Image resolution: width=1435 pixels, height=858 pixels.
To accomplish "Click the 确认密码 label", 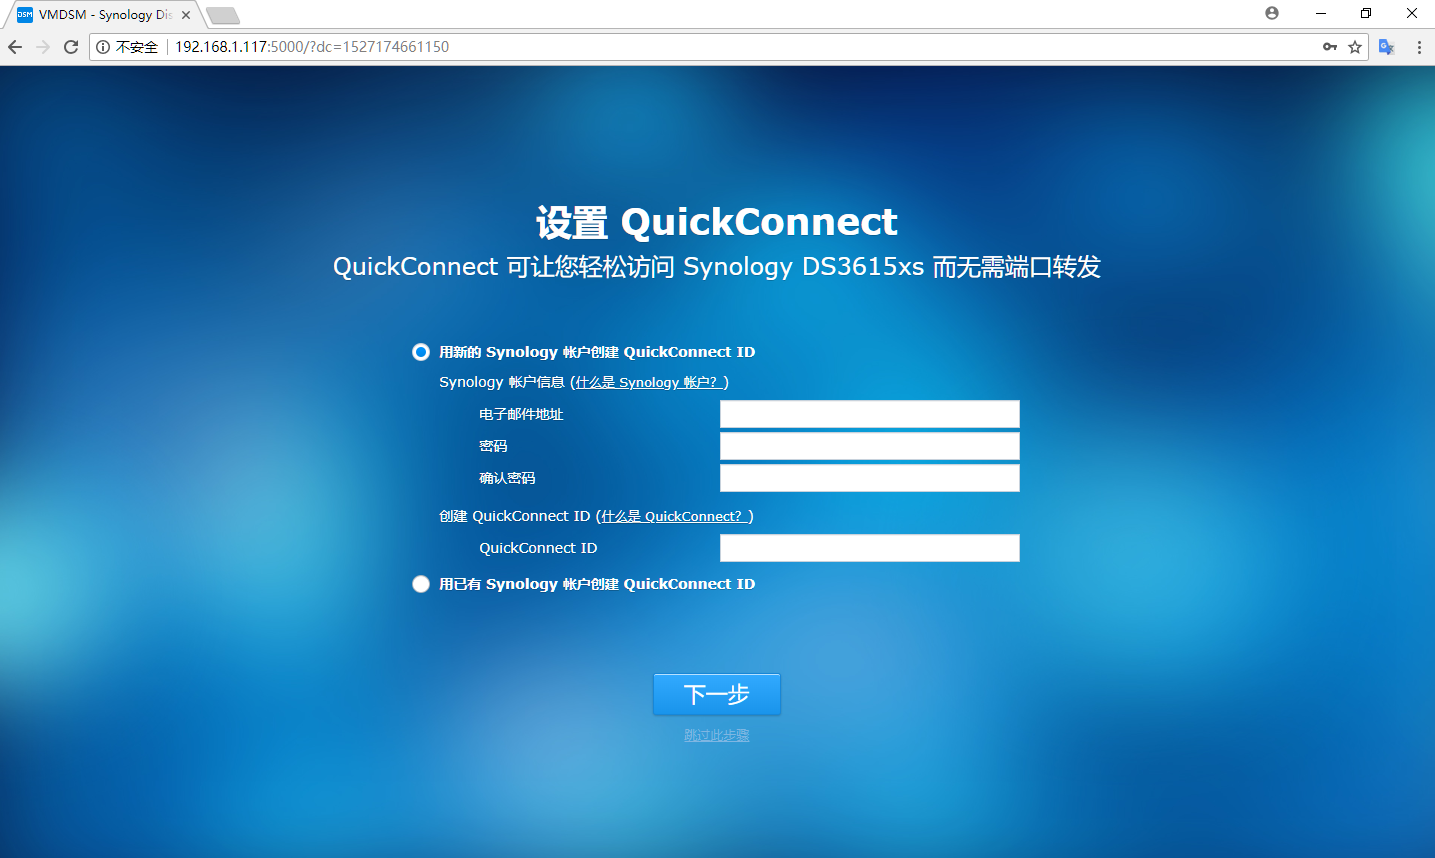I will (x=507, y=478).
